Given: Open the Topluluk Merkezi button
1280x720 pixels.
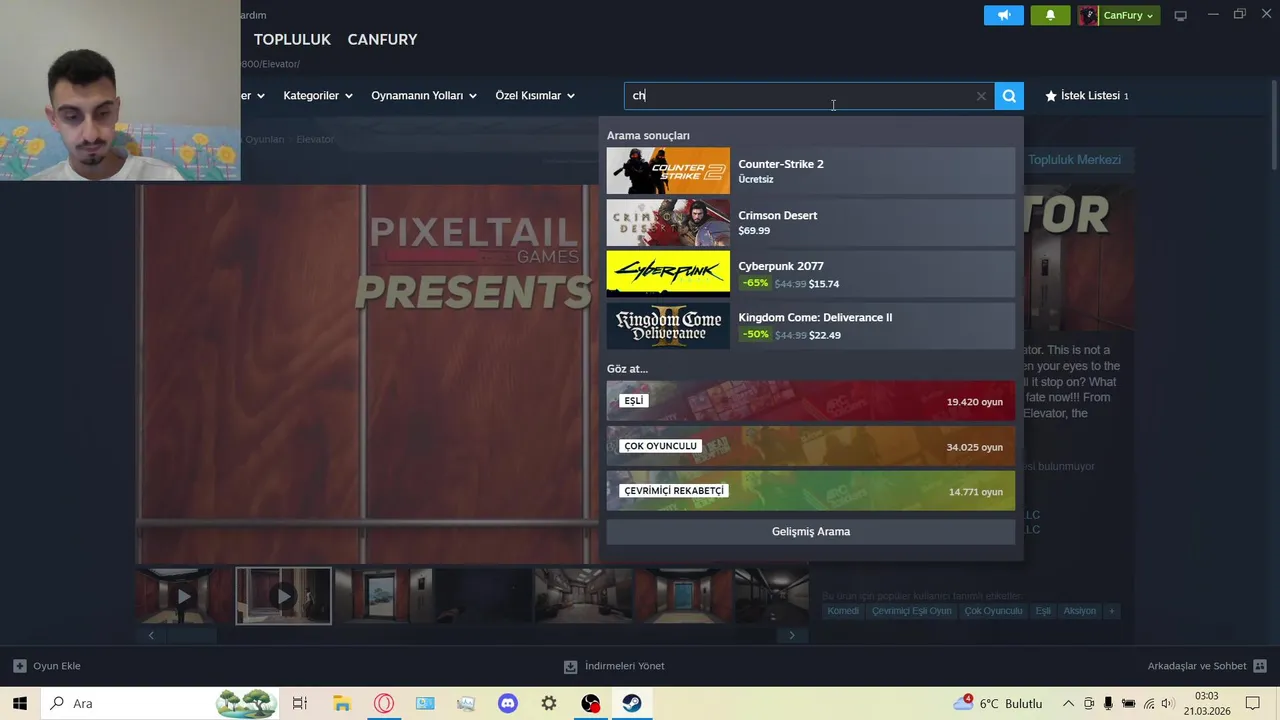Looking at the screenshot, I should click(x=1074, y=160).
